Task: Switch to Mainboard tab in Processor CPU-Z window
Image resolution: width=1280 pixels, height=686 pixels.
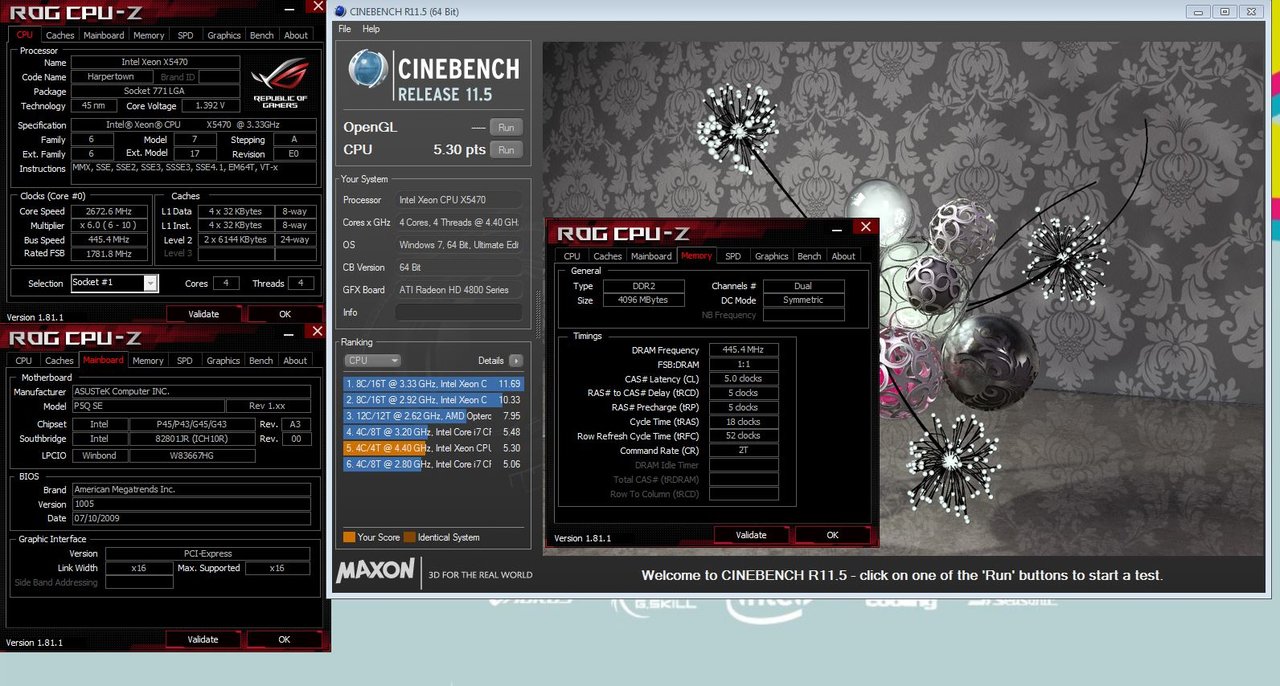Action: click(x=103, y=35)
